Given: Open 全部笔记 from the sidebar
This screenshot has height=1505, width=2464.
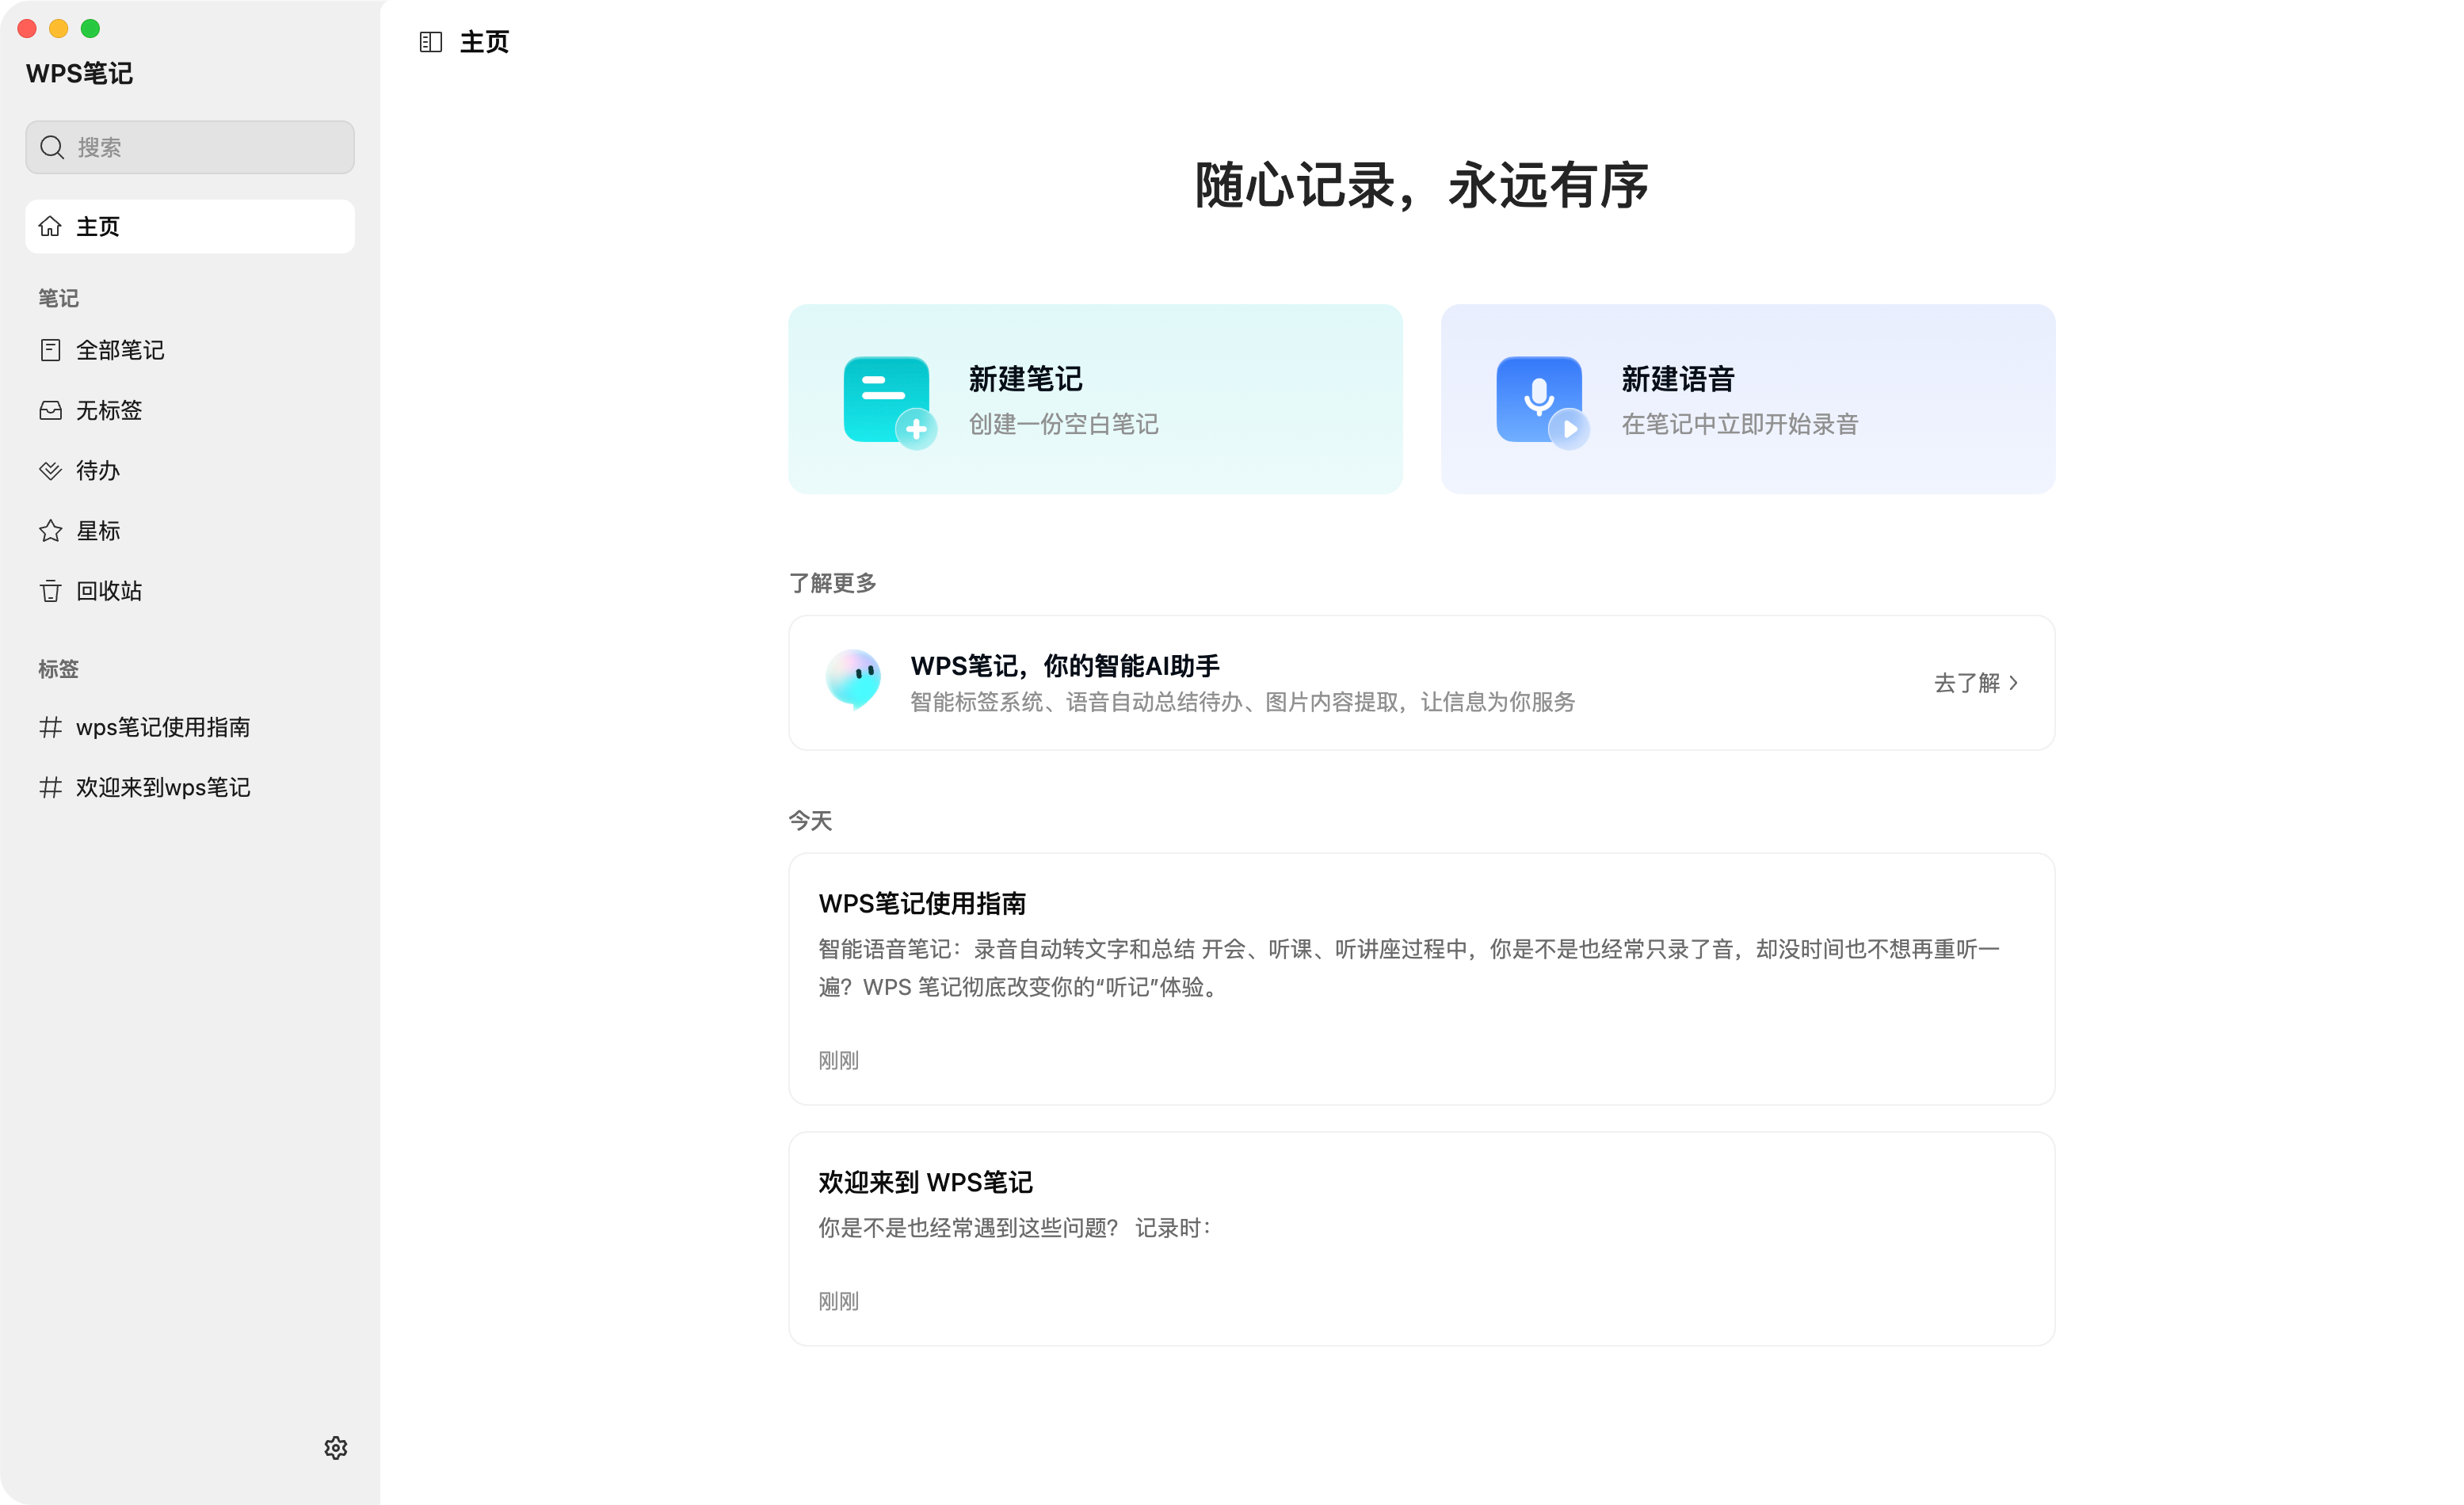Looking at the screenshot, I should click(x=120, y=349).
